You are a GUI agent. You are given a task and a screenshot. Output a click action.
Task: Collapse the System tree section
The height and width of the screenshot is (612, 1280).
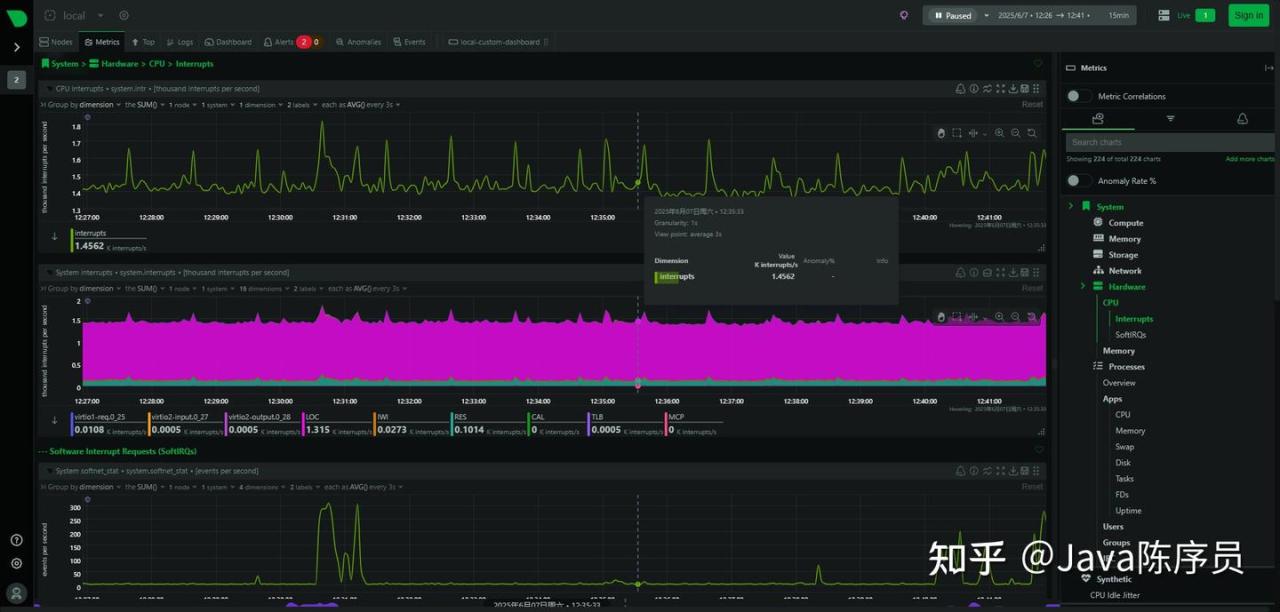click(1070, 207)
